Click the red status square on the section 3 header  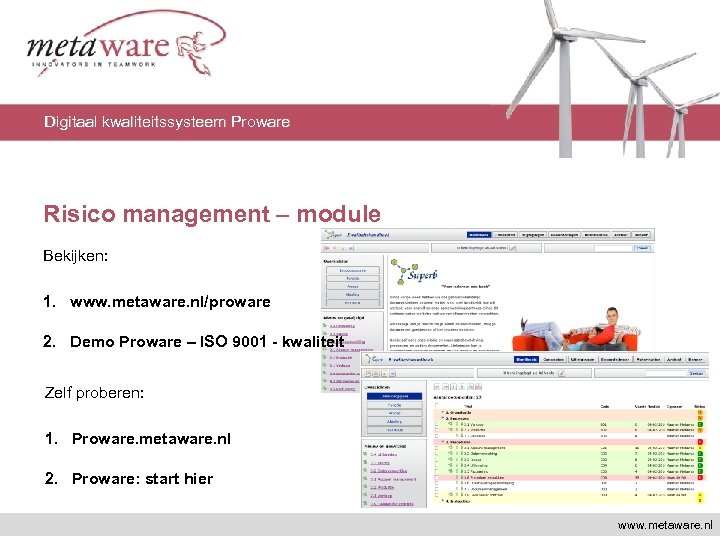pyautogui.click(x=700, y=442)
